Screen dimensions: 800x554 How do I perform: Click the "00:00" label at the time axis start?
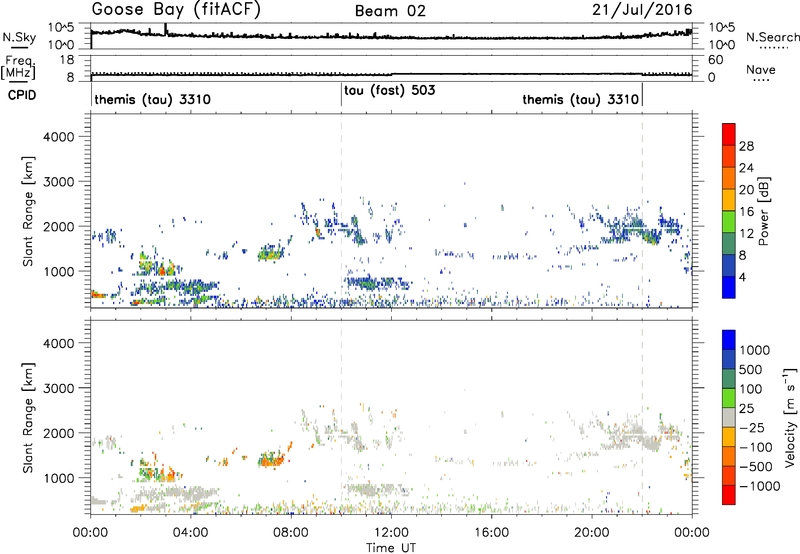click(90, 533)
